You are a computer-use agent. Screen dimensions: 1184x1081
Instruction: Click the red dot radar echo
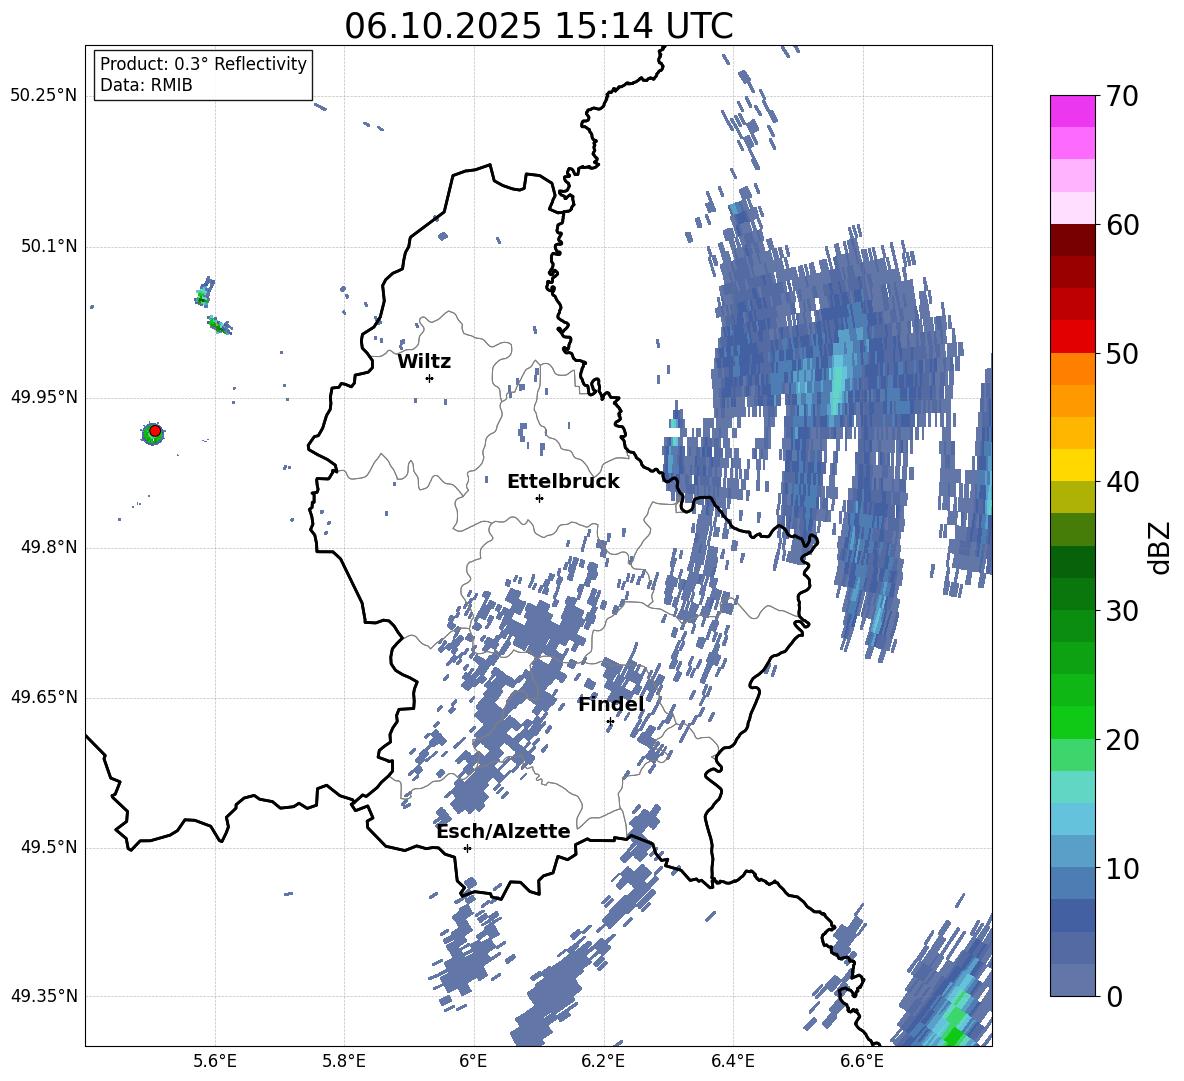(x=155, y=431)
